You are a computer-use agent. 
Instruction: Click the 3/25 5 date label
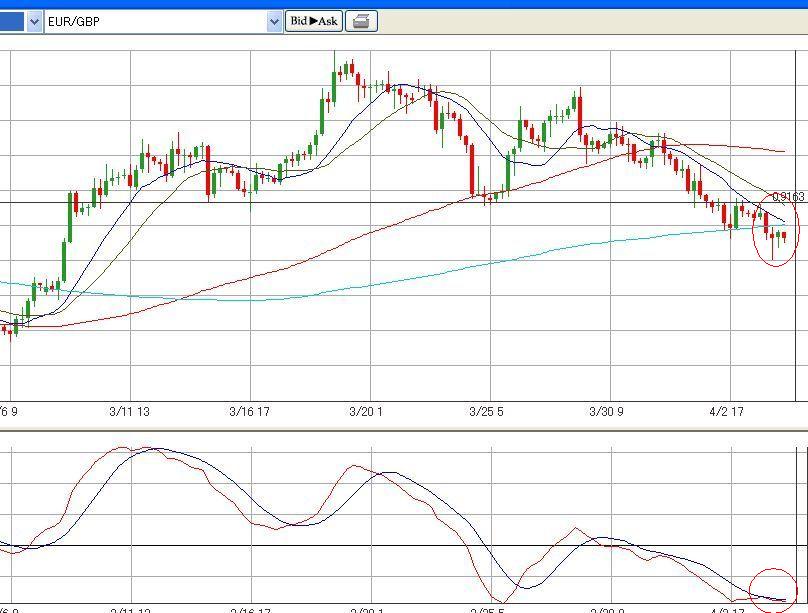point(486,412)
